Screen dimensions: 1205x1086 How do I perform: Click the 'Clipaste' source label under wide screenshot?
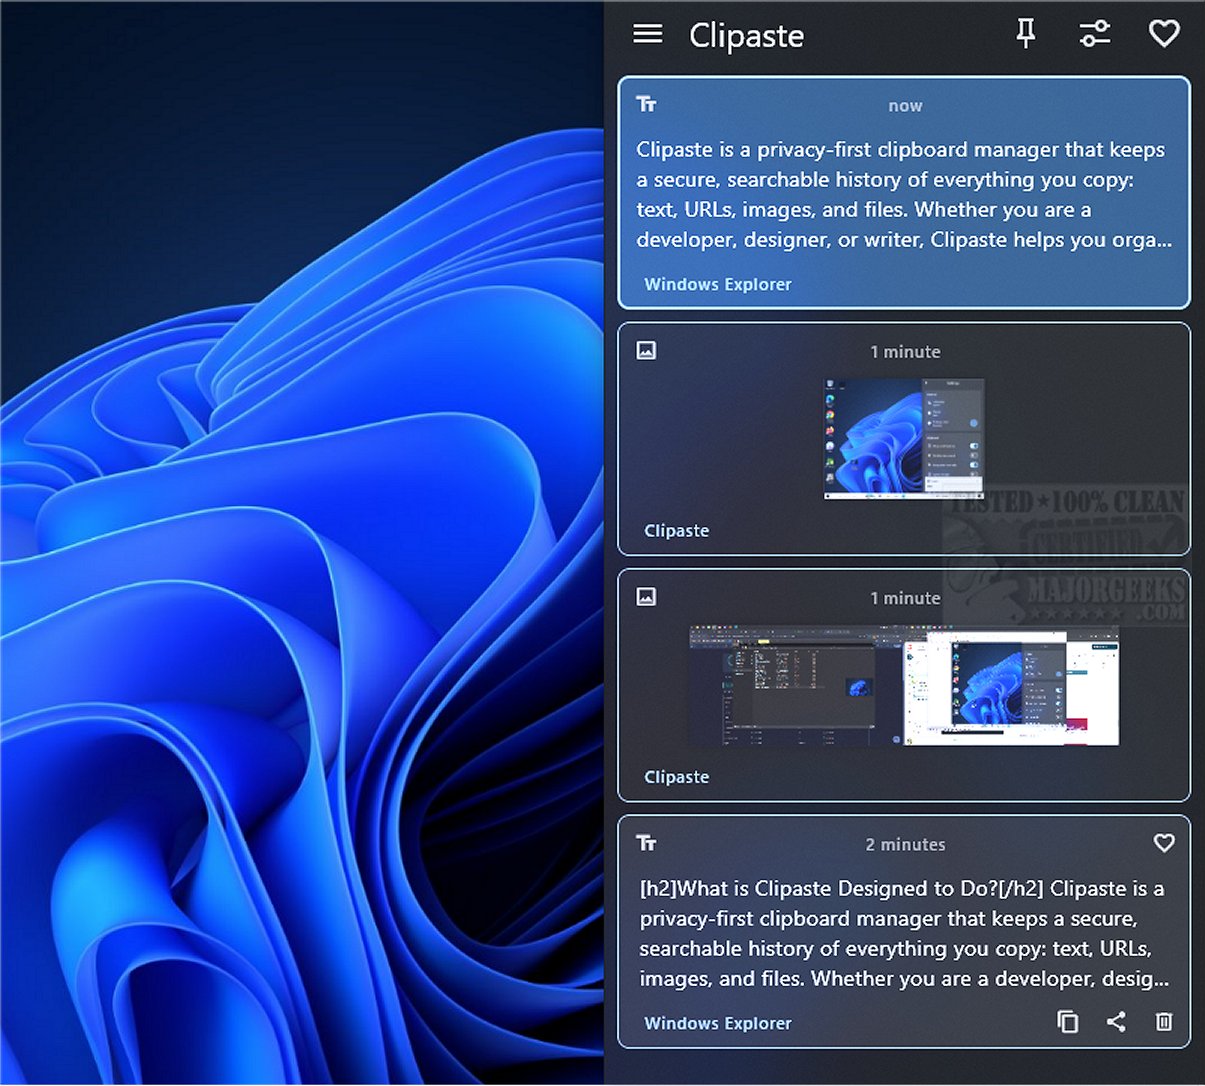click(677, 776)
